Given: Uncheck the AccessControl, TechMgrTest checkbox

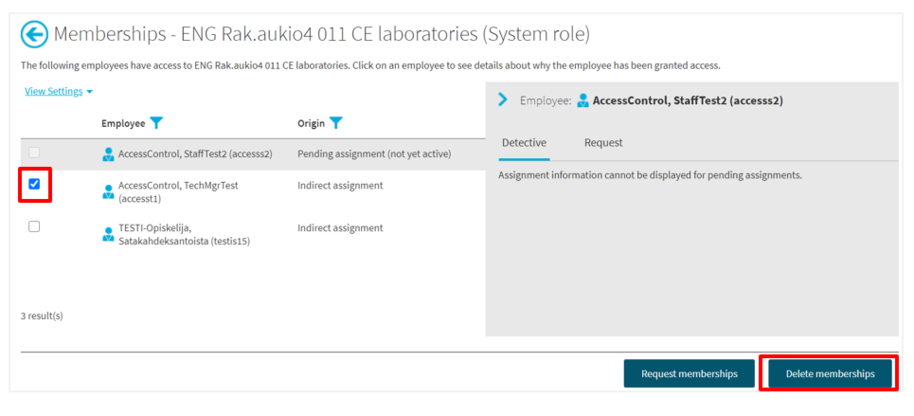Looking at the screenshot, I should pos(34,184).
